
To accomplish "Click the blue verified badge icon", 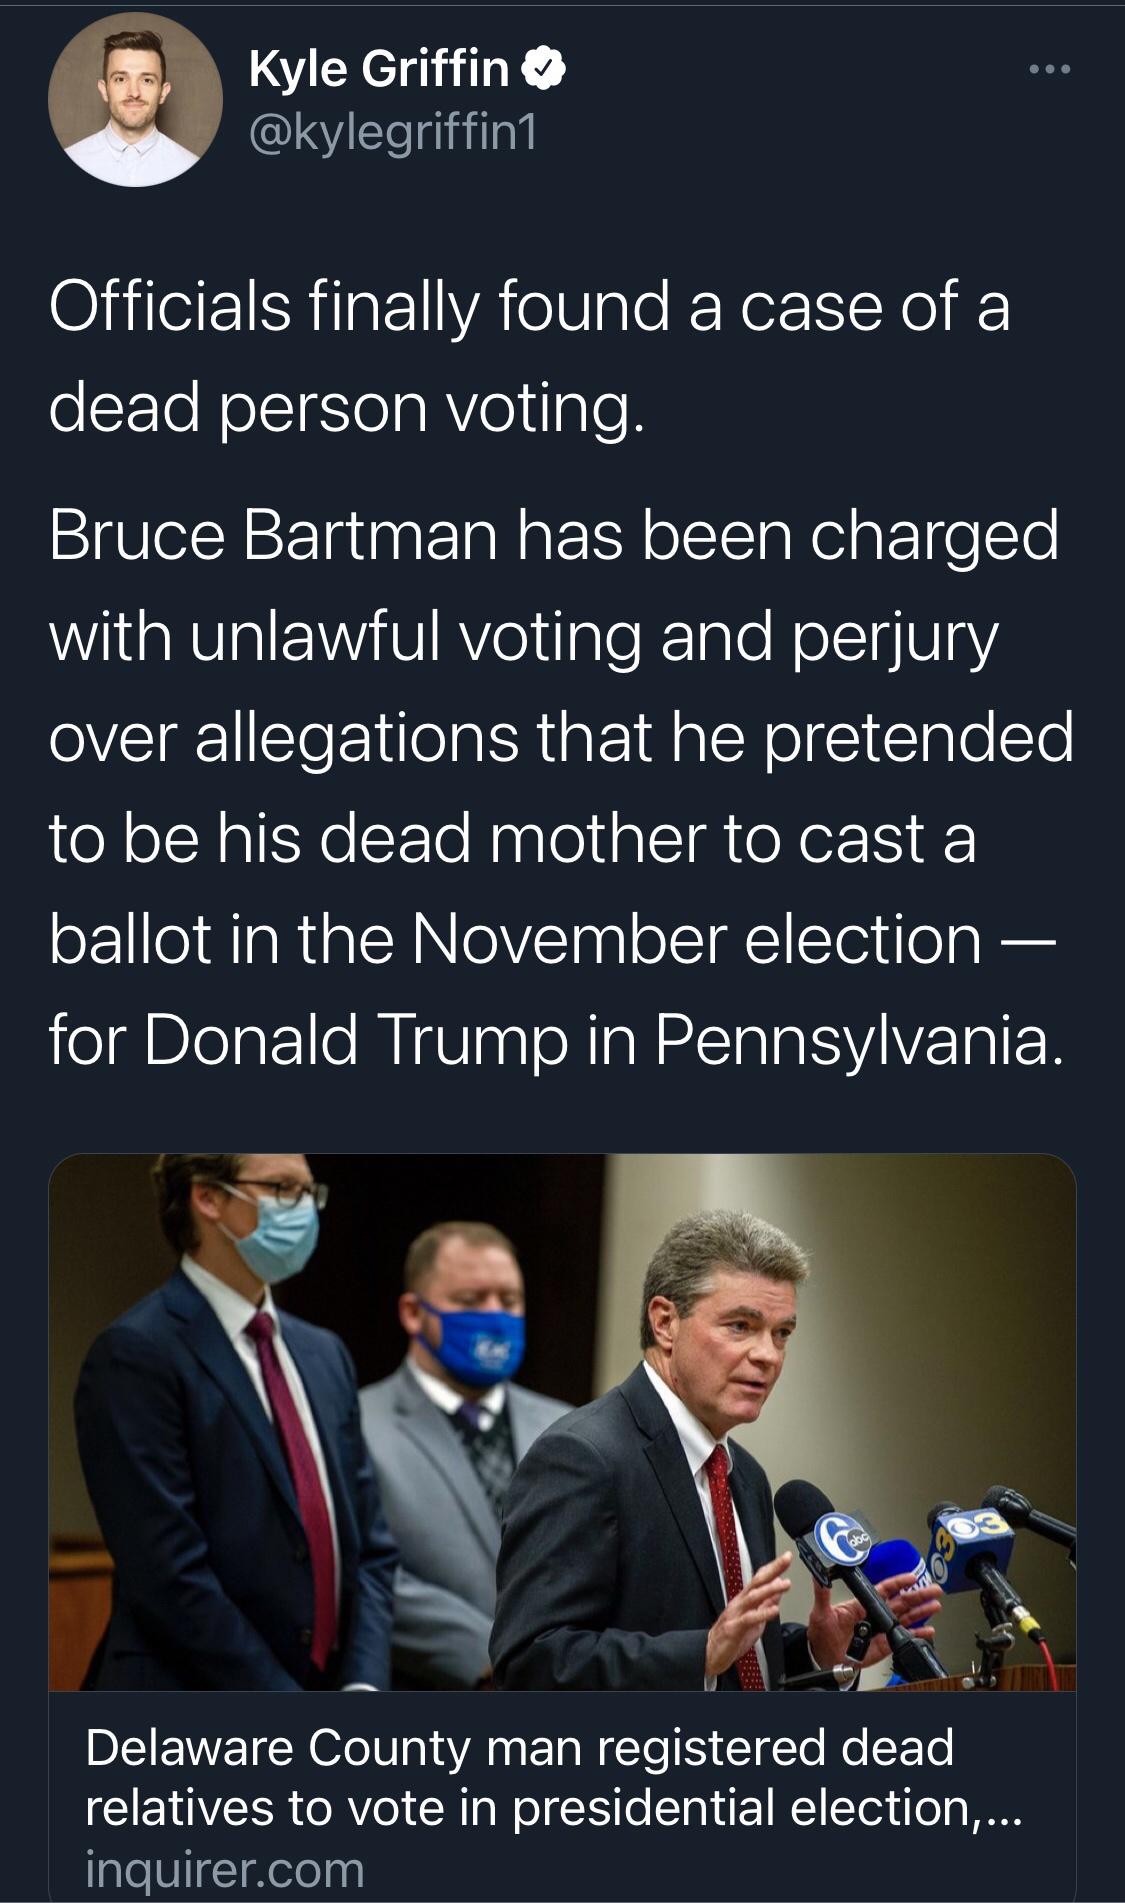I will pyautogui.click(x=546, y=69).
